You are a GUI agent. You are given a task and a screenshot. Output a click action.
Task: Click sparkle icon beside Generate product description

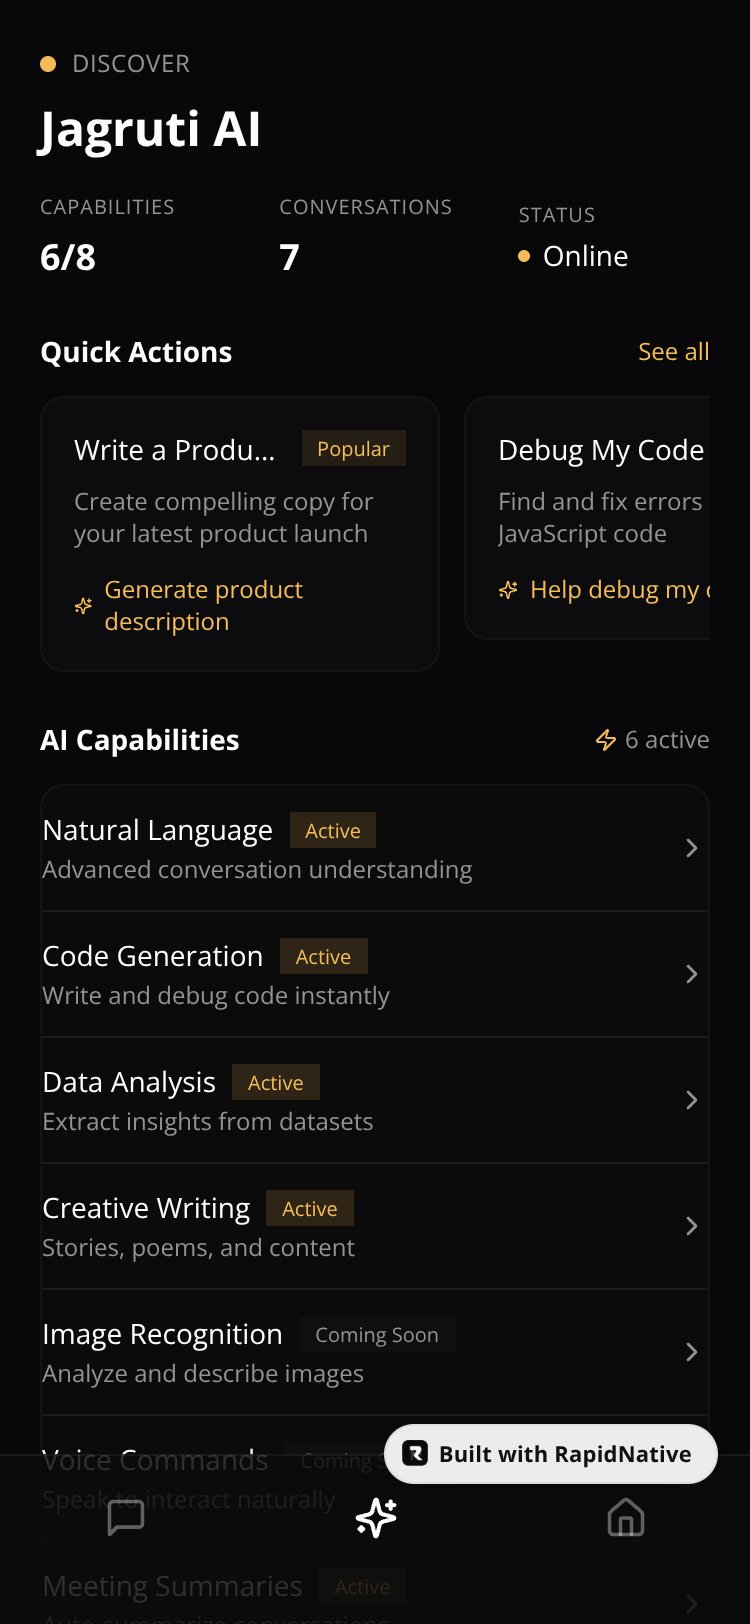coord(84,606)
